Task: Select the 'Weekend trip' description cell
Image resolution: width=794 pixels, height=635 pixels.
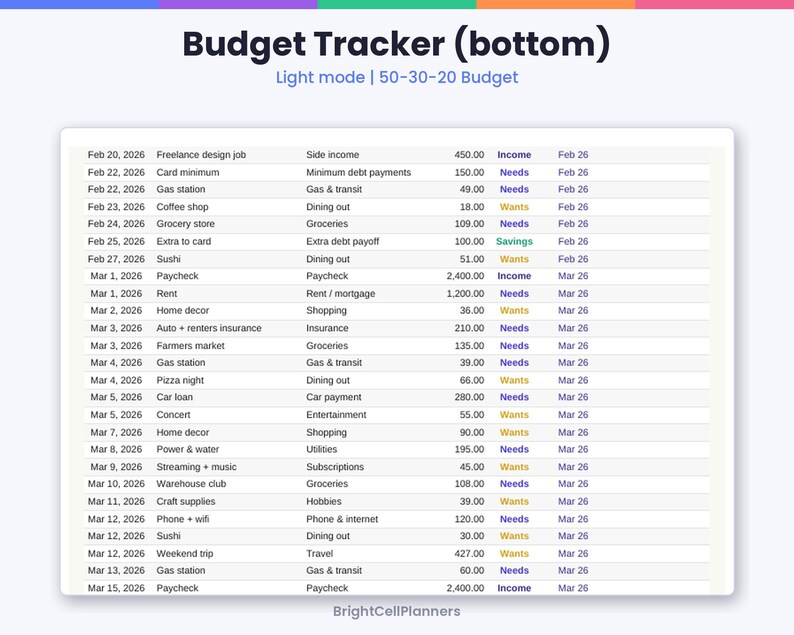Action: point(184,553)
